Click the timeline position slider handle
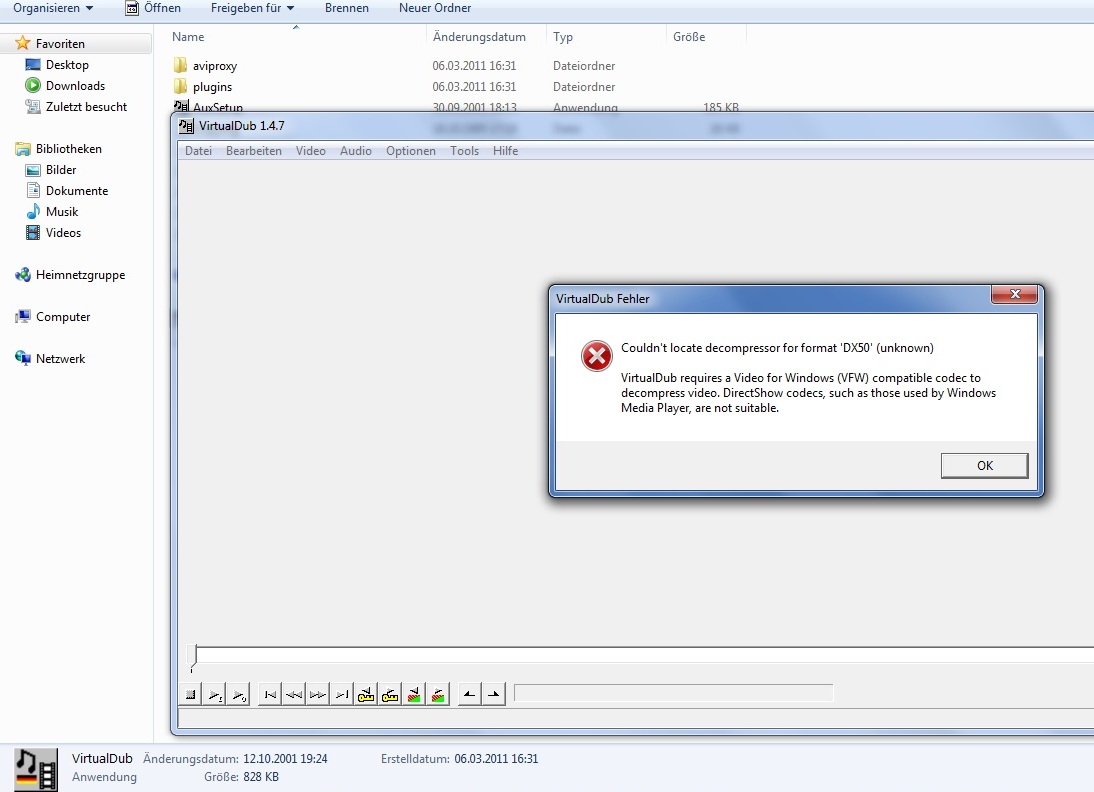The image size is (1094, 792). tap(193, 656)
